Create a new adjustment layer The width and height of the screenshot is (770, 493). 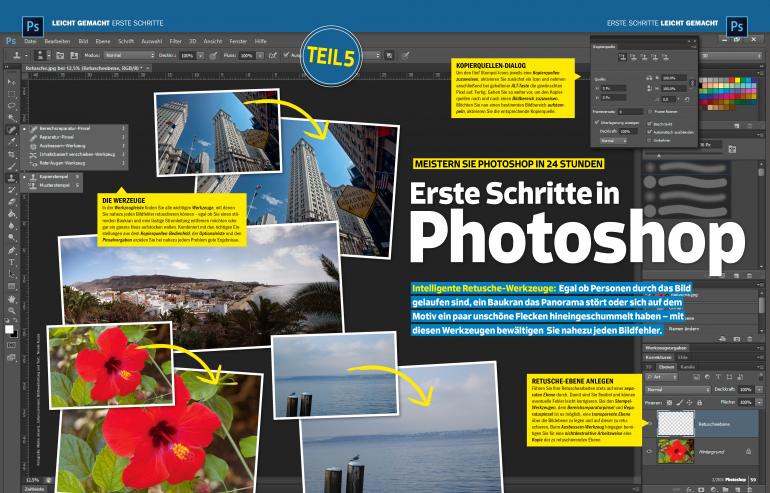[714, 489]
